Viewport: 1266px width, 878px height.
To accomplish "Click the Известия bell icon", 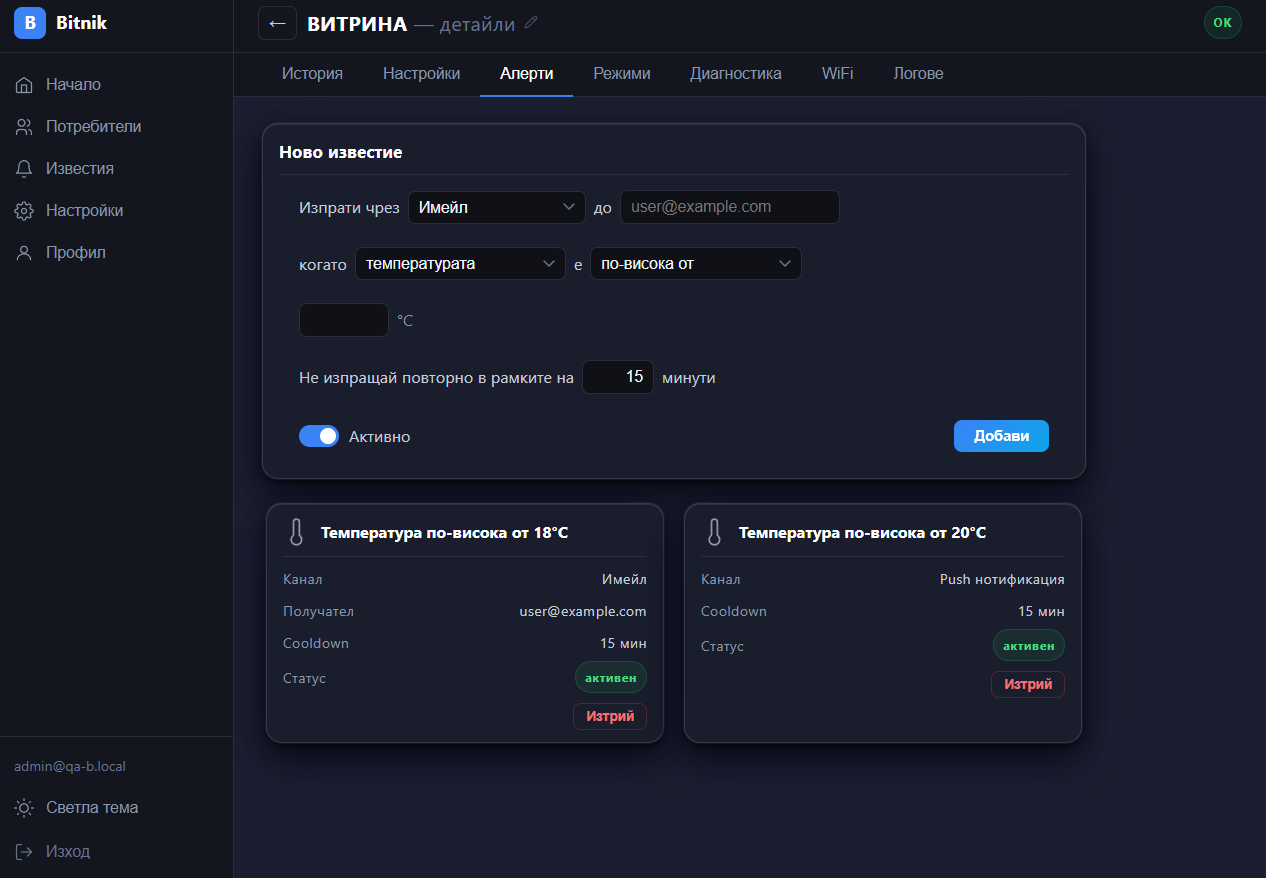I will click(25, 169).
